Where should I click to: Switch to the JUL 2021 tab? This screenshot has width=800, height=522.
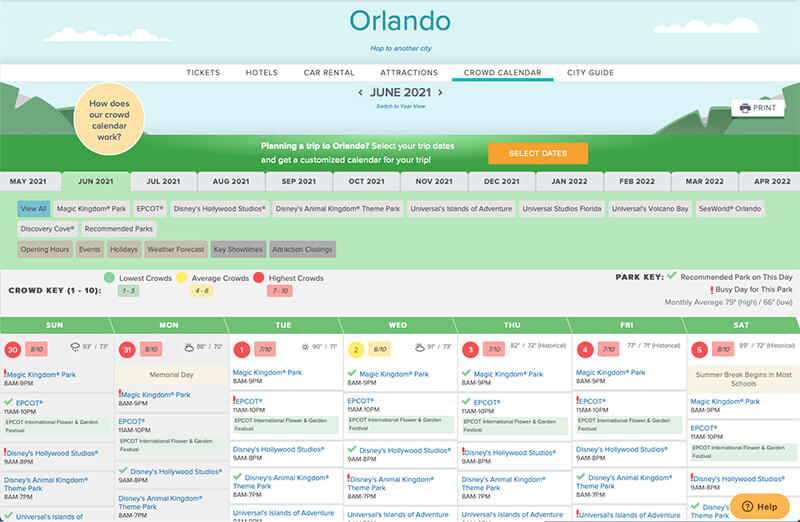[163, 182]
